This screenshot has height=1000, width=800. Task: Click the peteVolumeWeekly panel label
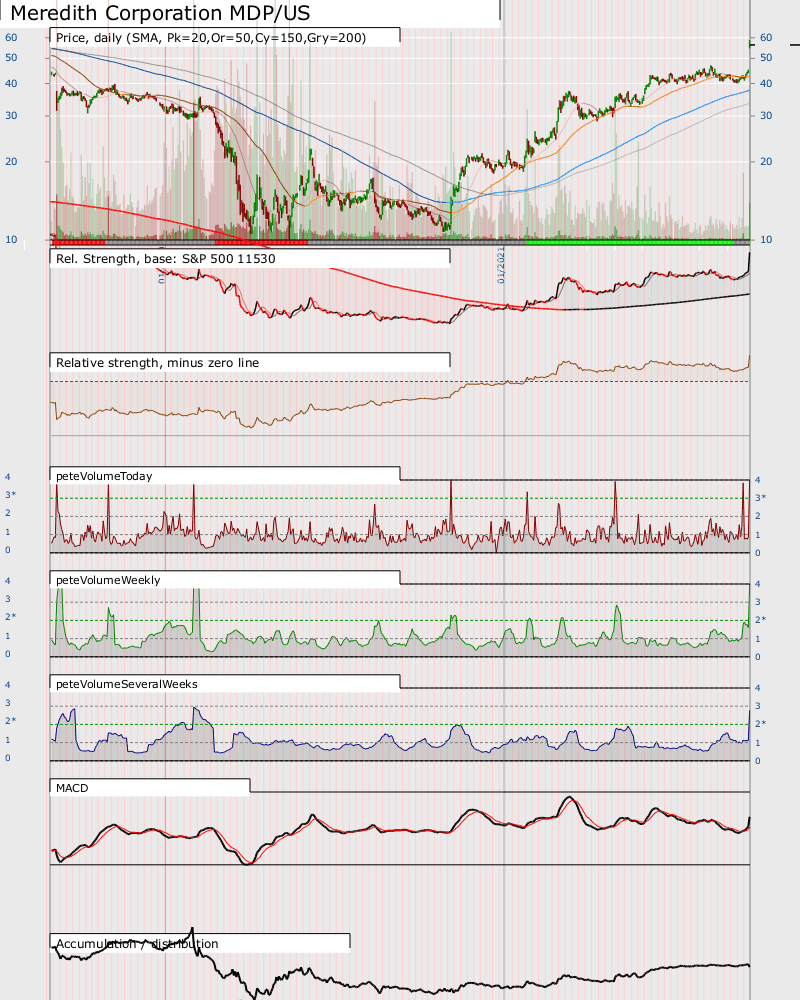pyautogui.click(x=108, y=580)
